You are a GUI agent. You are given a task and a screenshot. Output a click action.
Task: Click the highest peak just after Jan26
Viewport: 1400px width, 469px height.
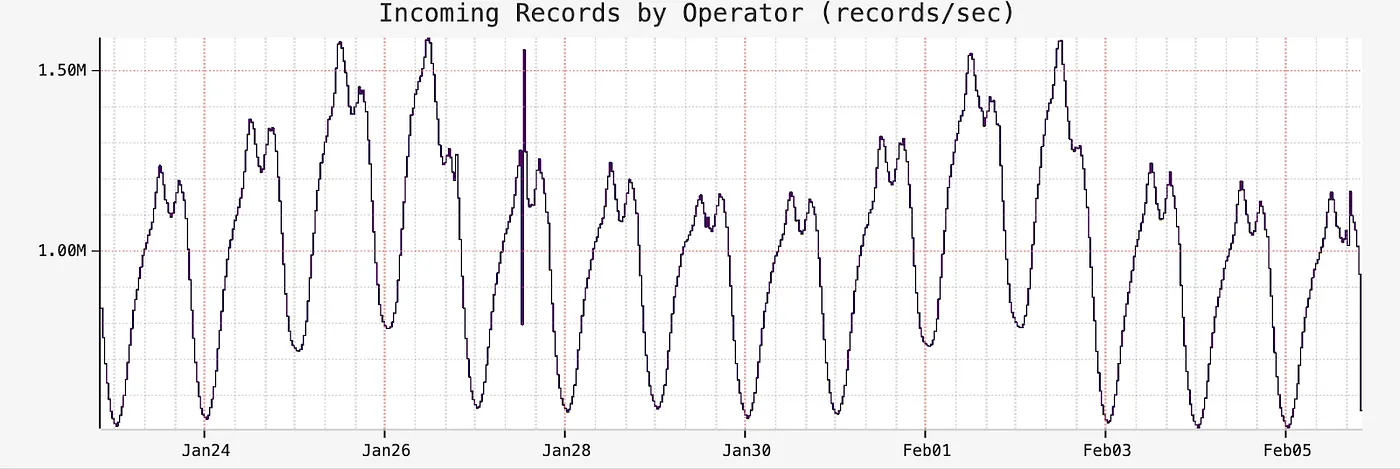(428, 41)
